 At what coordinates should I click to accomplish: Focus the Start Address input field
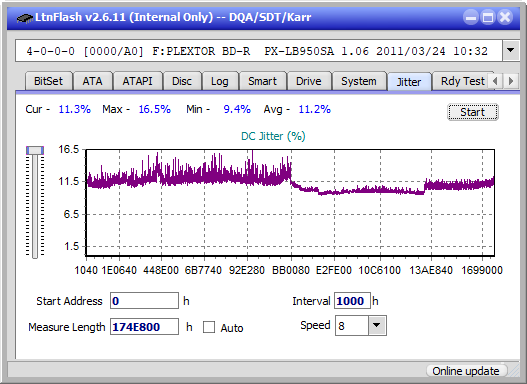[145, 301]
